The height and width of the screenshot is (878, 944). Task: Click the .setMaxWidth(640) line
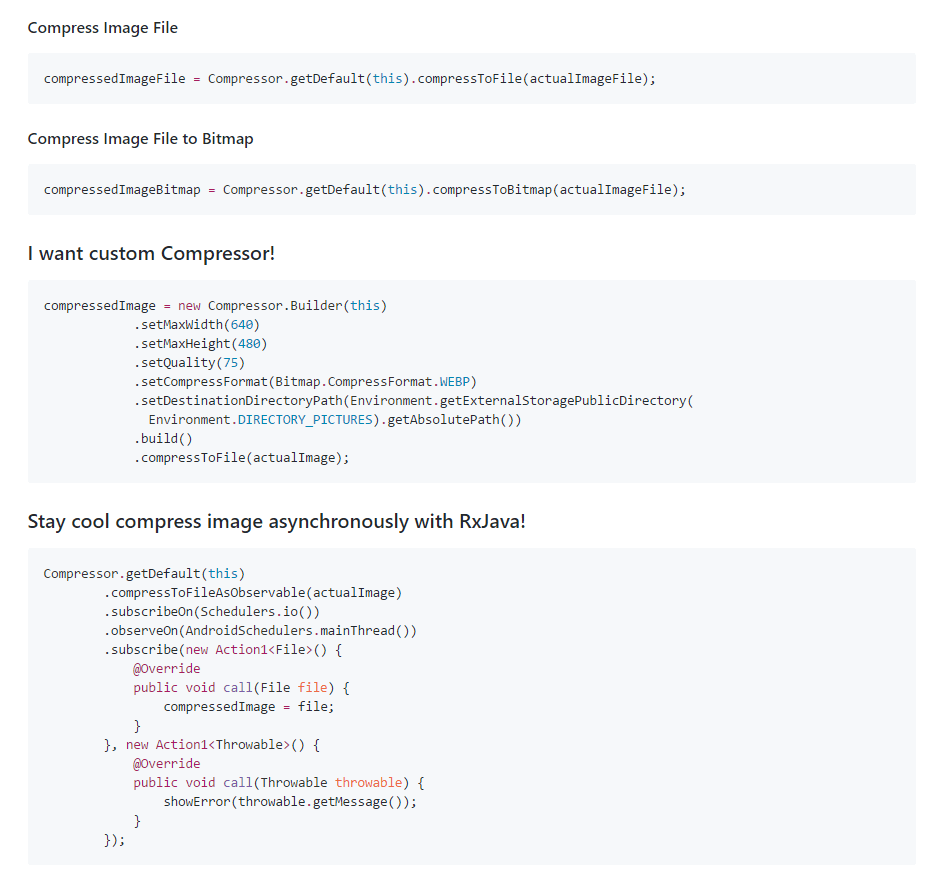[197, 324]
